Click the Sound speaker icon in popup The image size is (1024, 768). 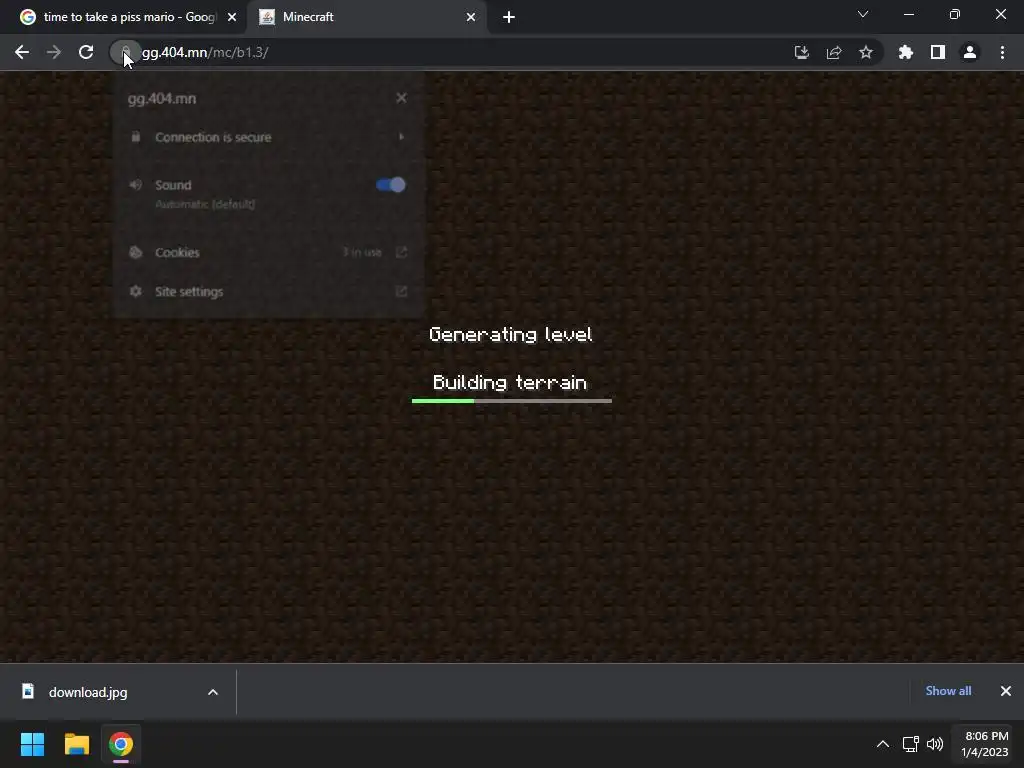(x=135, y=185)
